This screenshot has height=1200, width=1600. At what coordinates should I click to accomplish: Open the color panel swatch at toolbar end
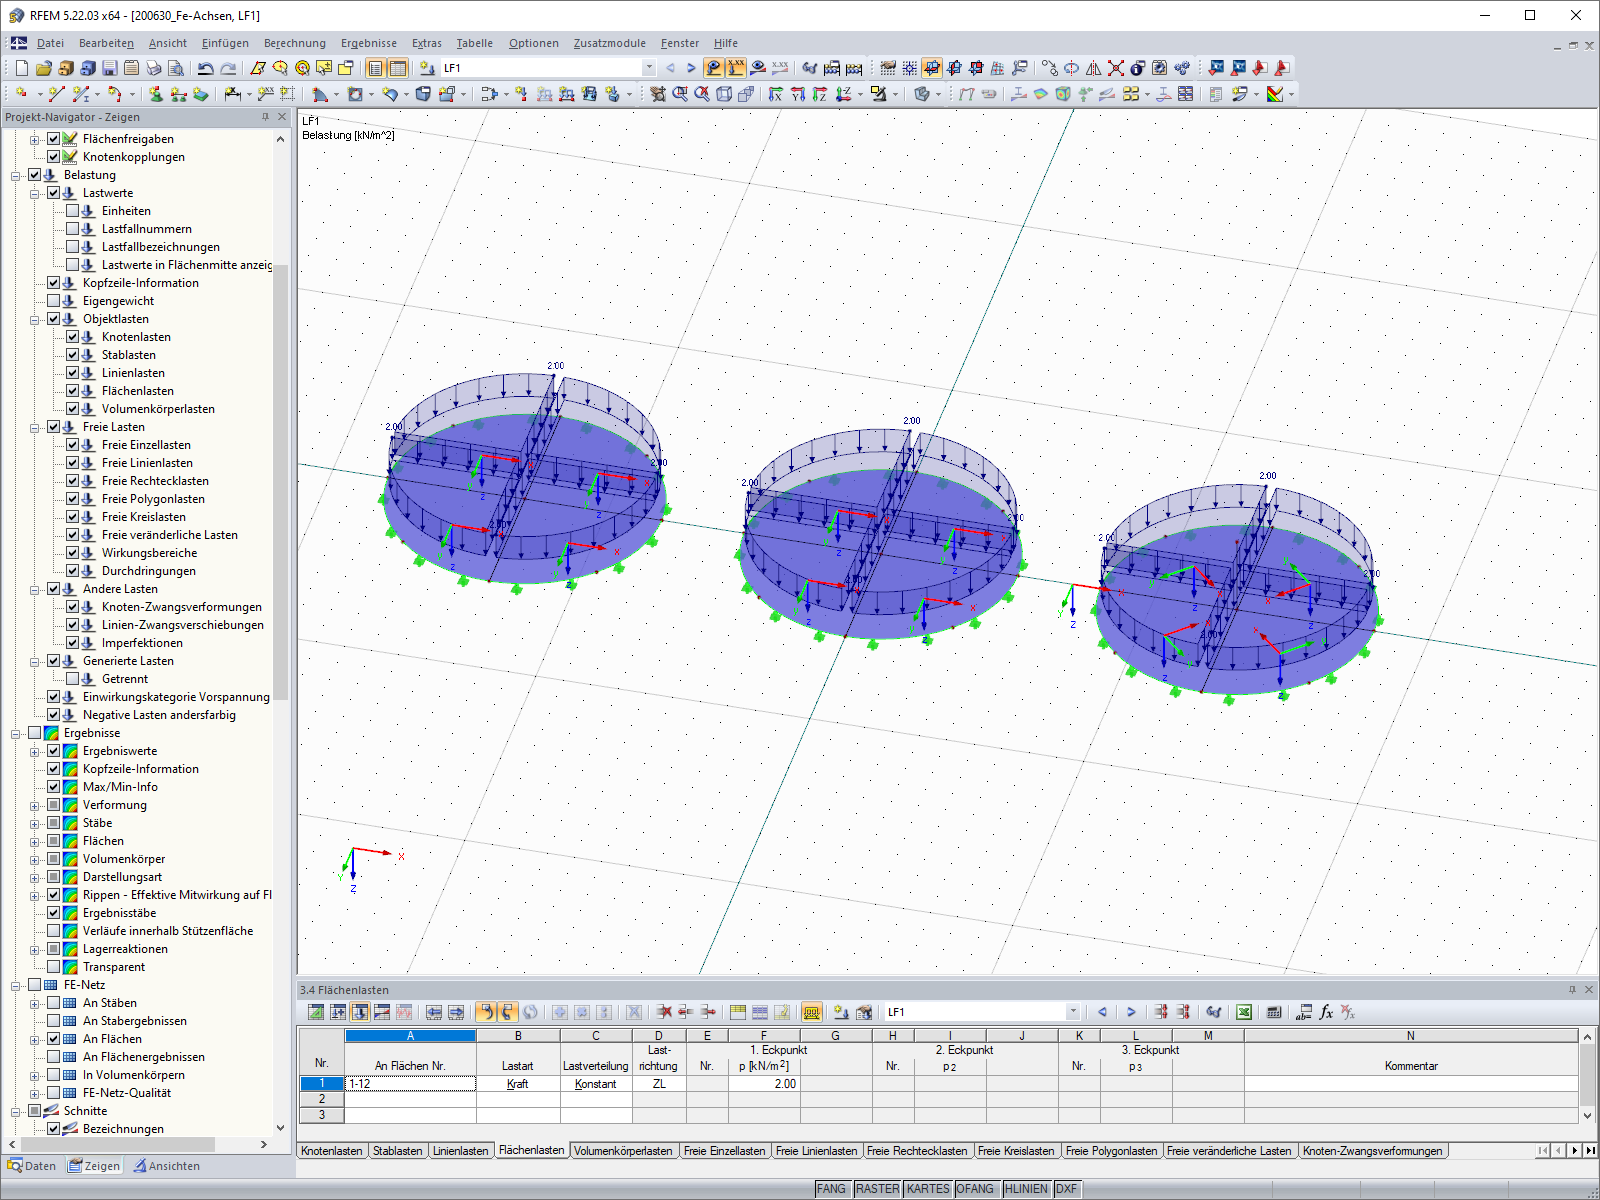tap(1275, 94)
